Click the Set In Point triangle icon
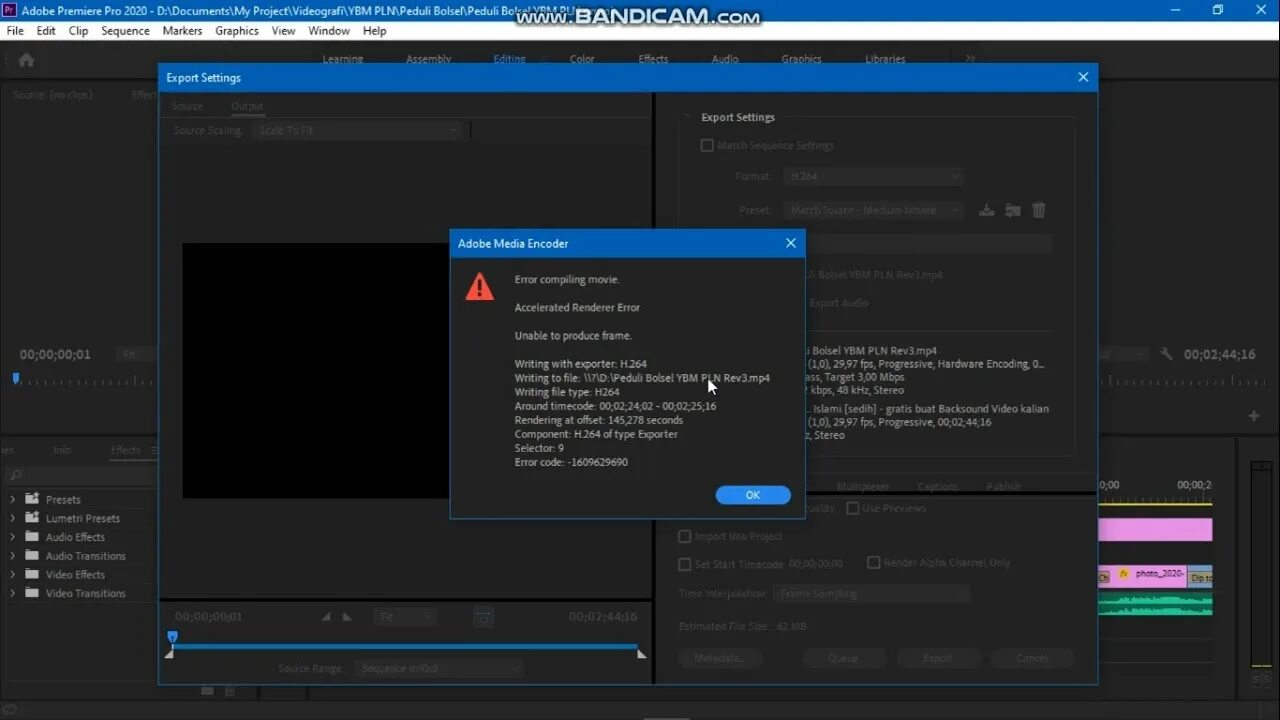 327,617
